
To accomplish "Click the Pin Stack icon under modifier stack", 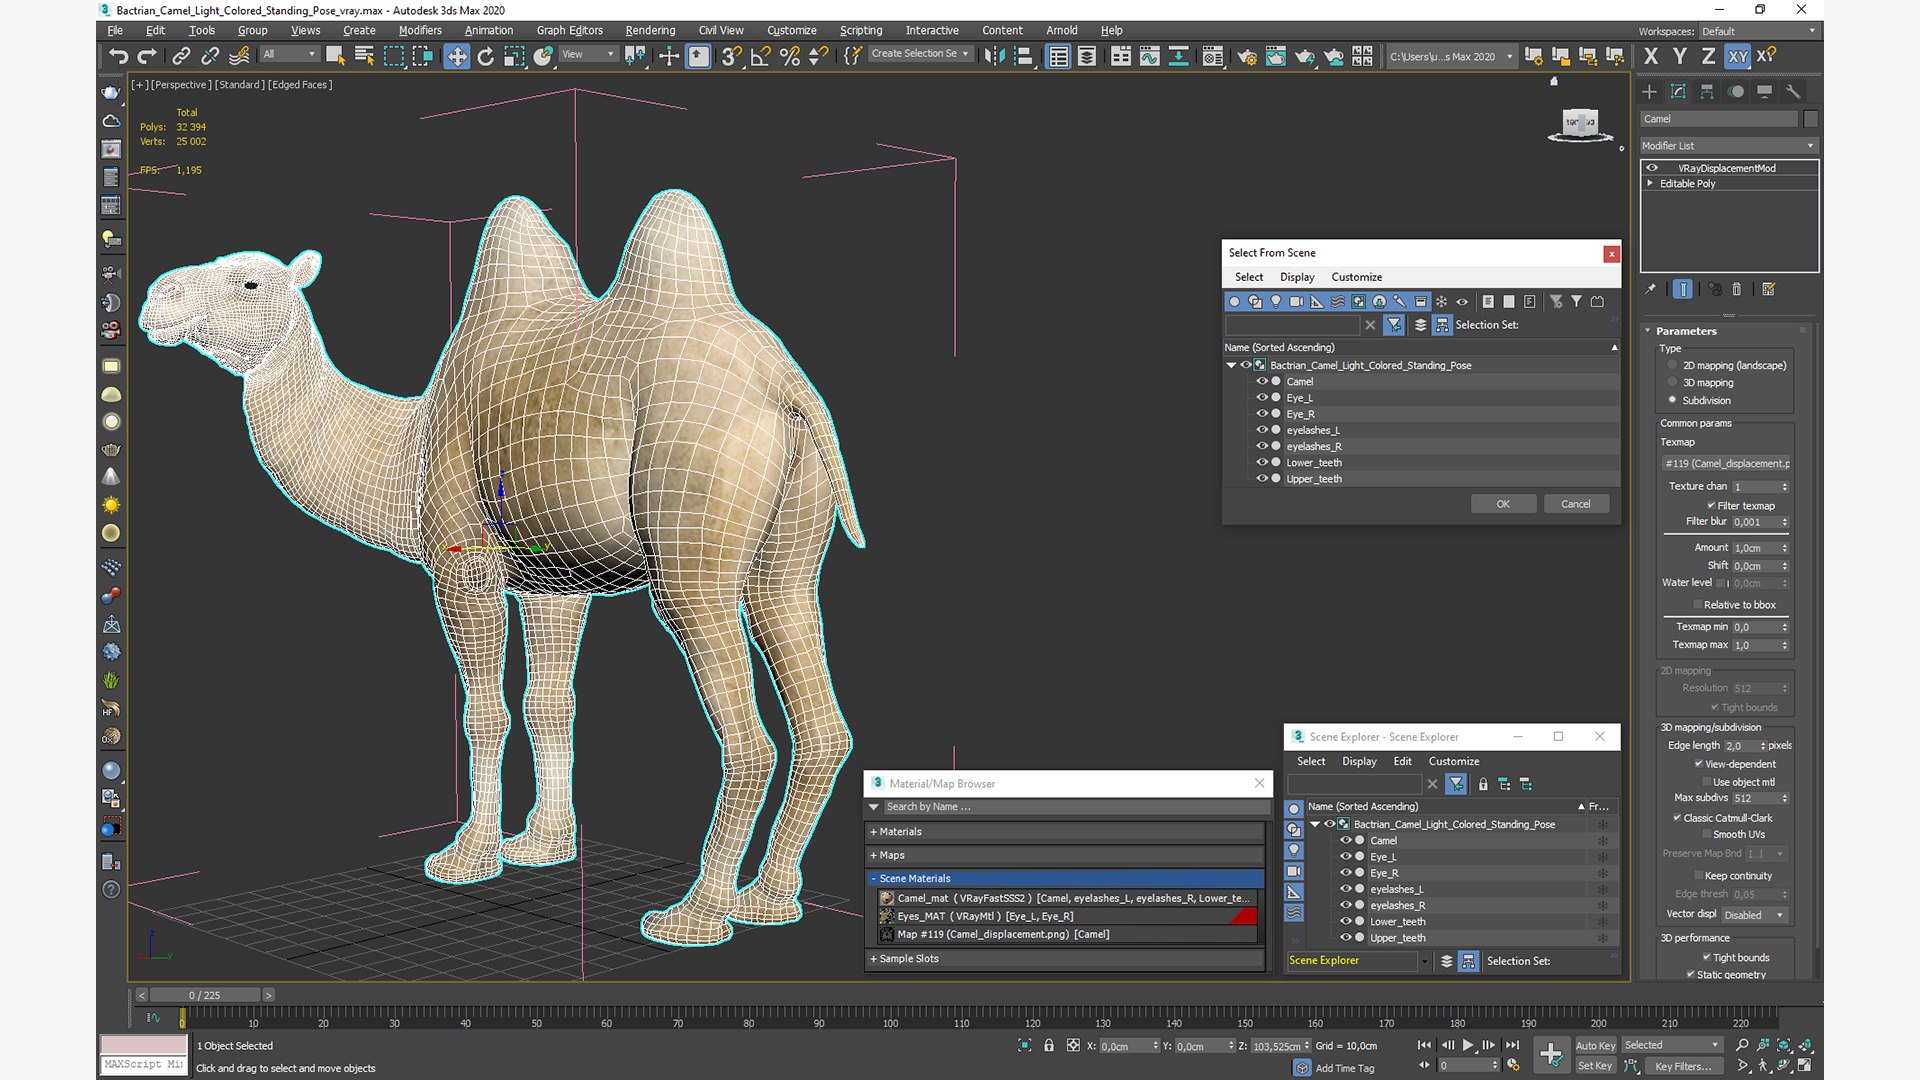I will click(x=1651, y=289).
